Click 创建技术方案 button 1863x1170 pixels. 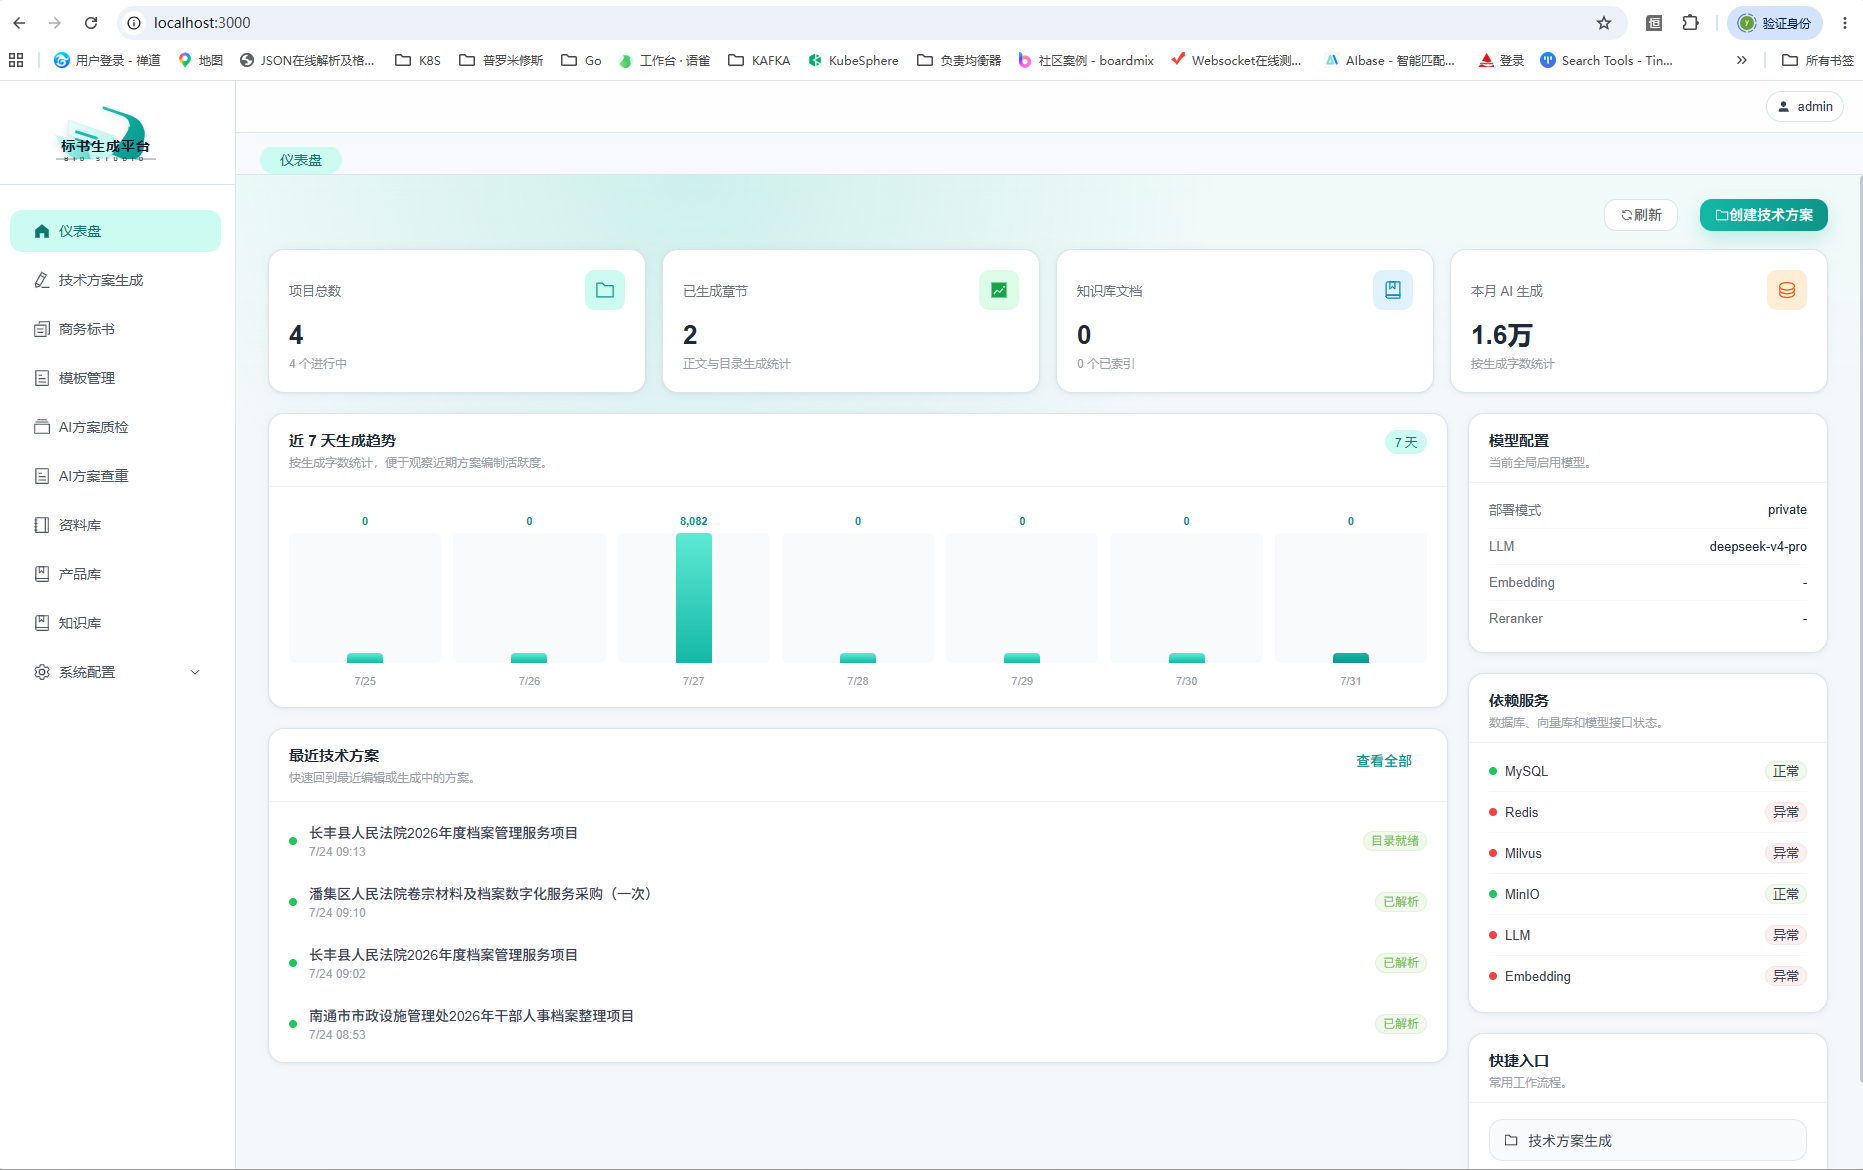[1764, 215]
